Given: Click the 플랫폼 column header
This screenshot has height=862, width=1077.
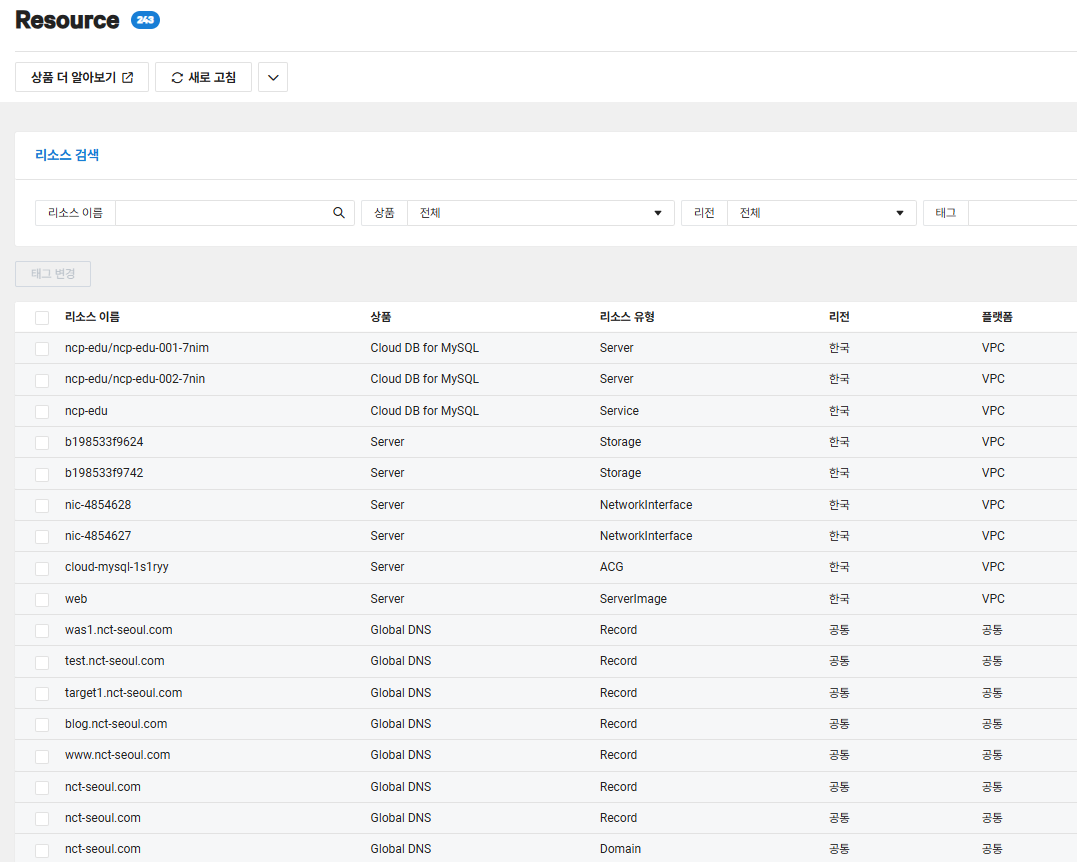Looking at the screenshot, I should pos(997,317).
